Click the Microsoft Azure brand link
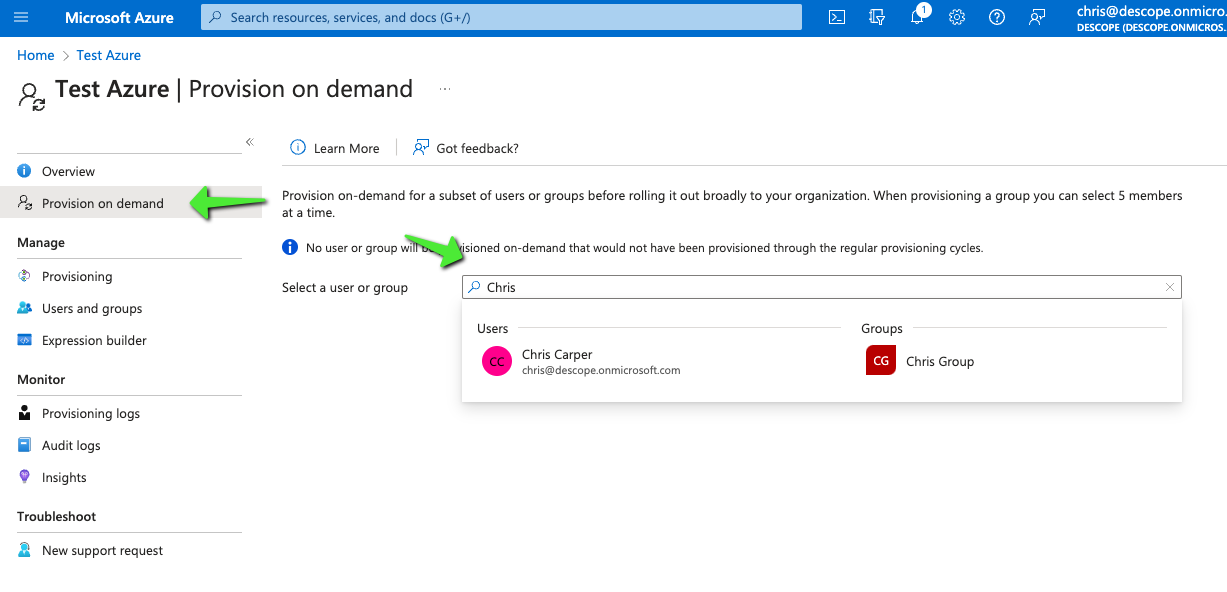This screenshot has width=1227, height=592. tap(119, 17)
